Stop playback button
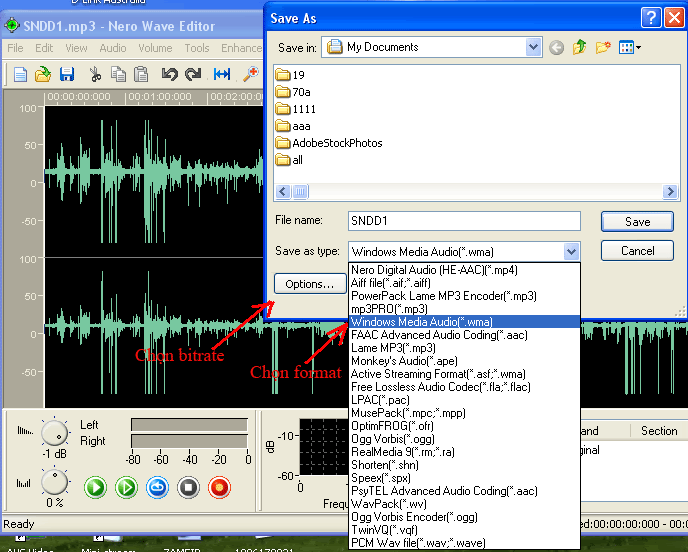The height and width of the screenshot is (552, 688). pyautogui.click(x=188, y=487)
